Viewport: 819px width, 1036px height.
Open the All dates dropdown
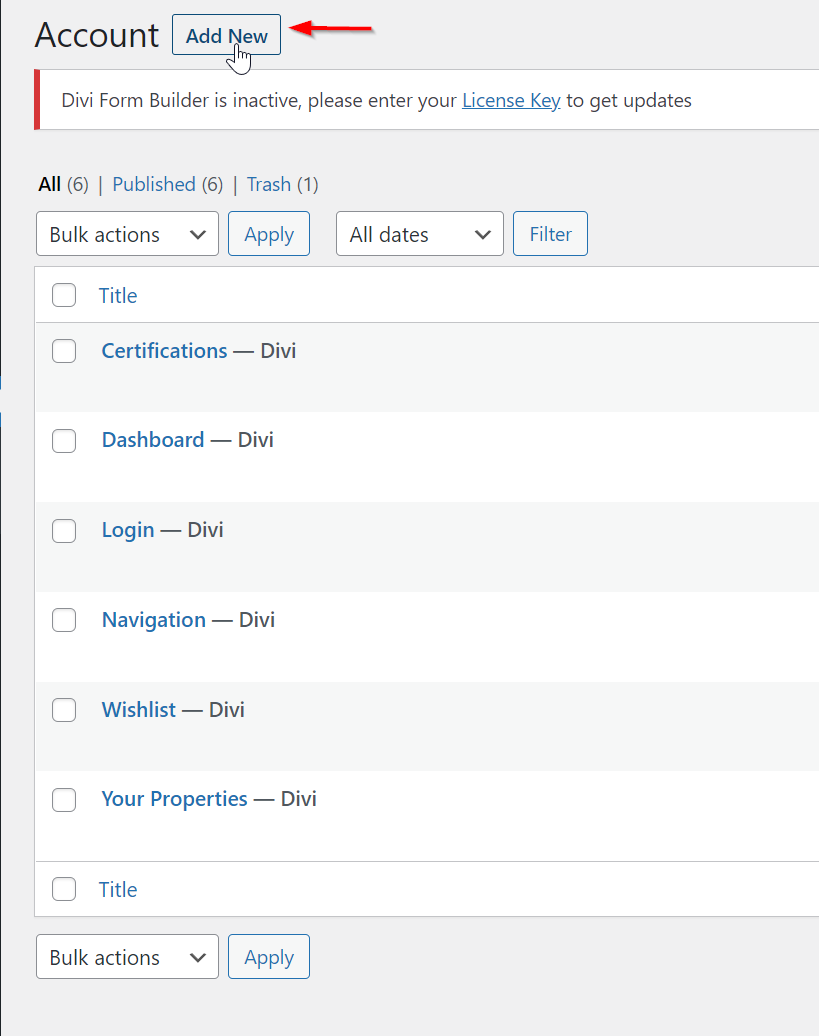[x=419, y=234]
